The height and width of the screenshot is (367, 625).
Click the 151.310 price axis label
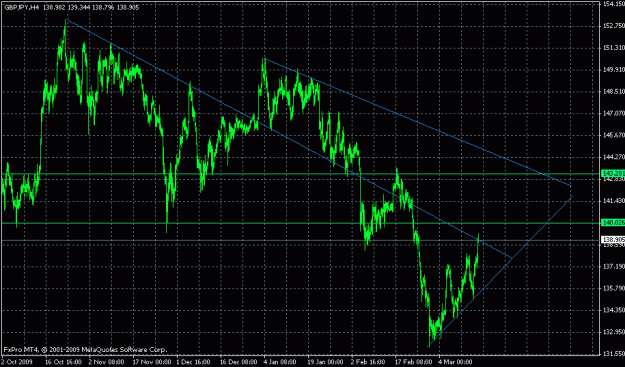[613, 48]
